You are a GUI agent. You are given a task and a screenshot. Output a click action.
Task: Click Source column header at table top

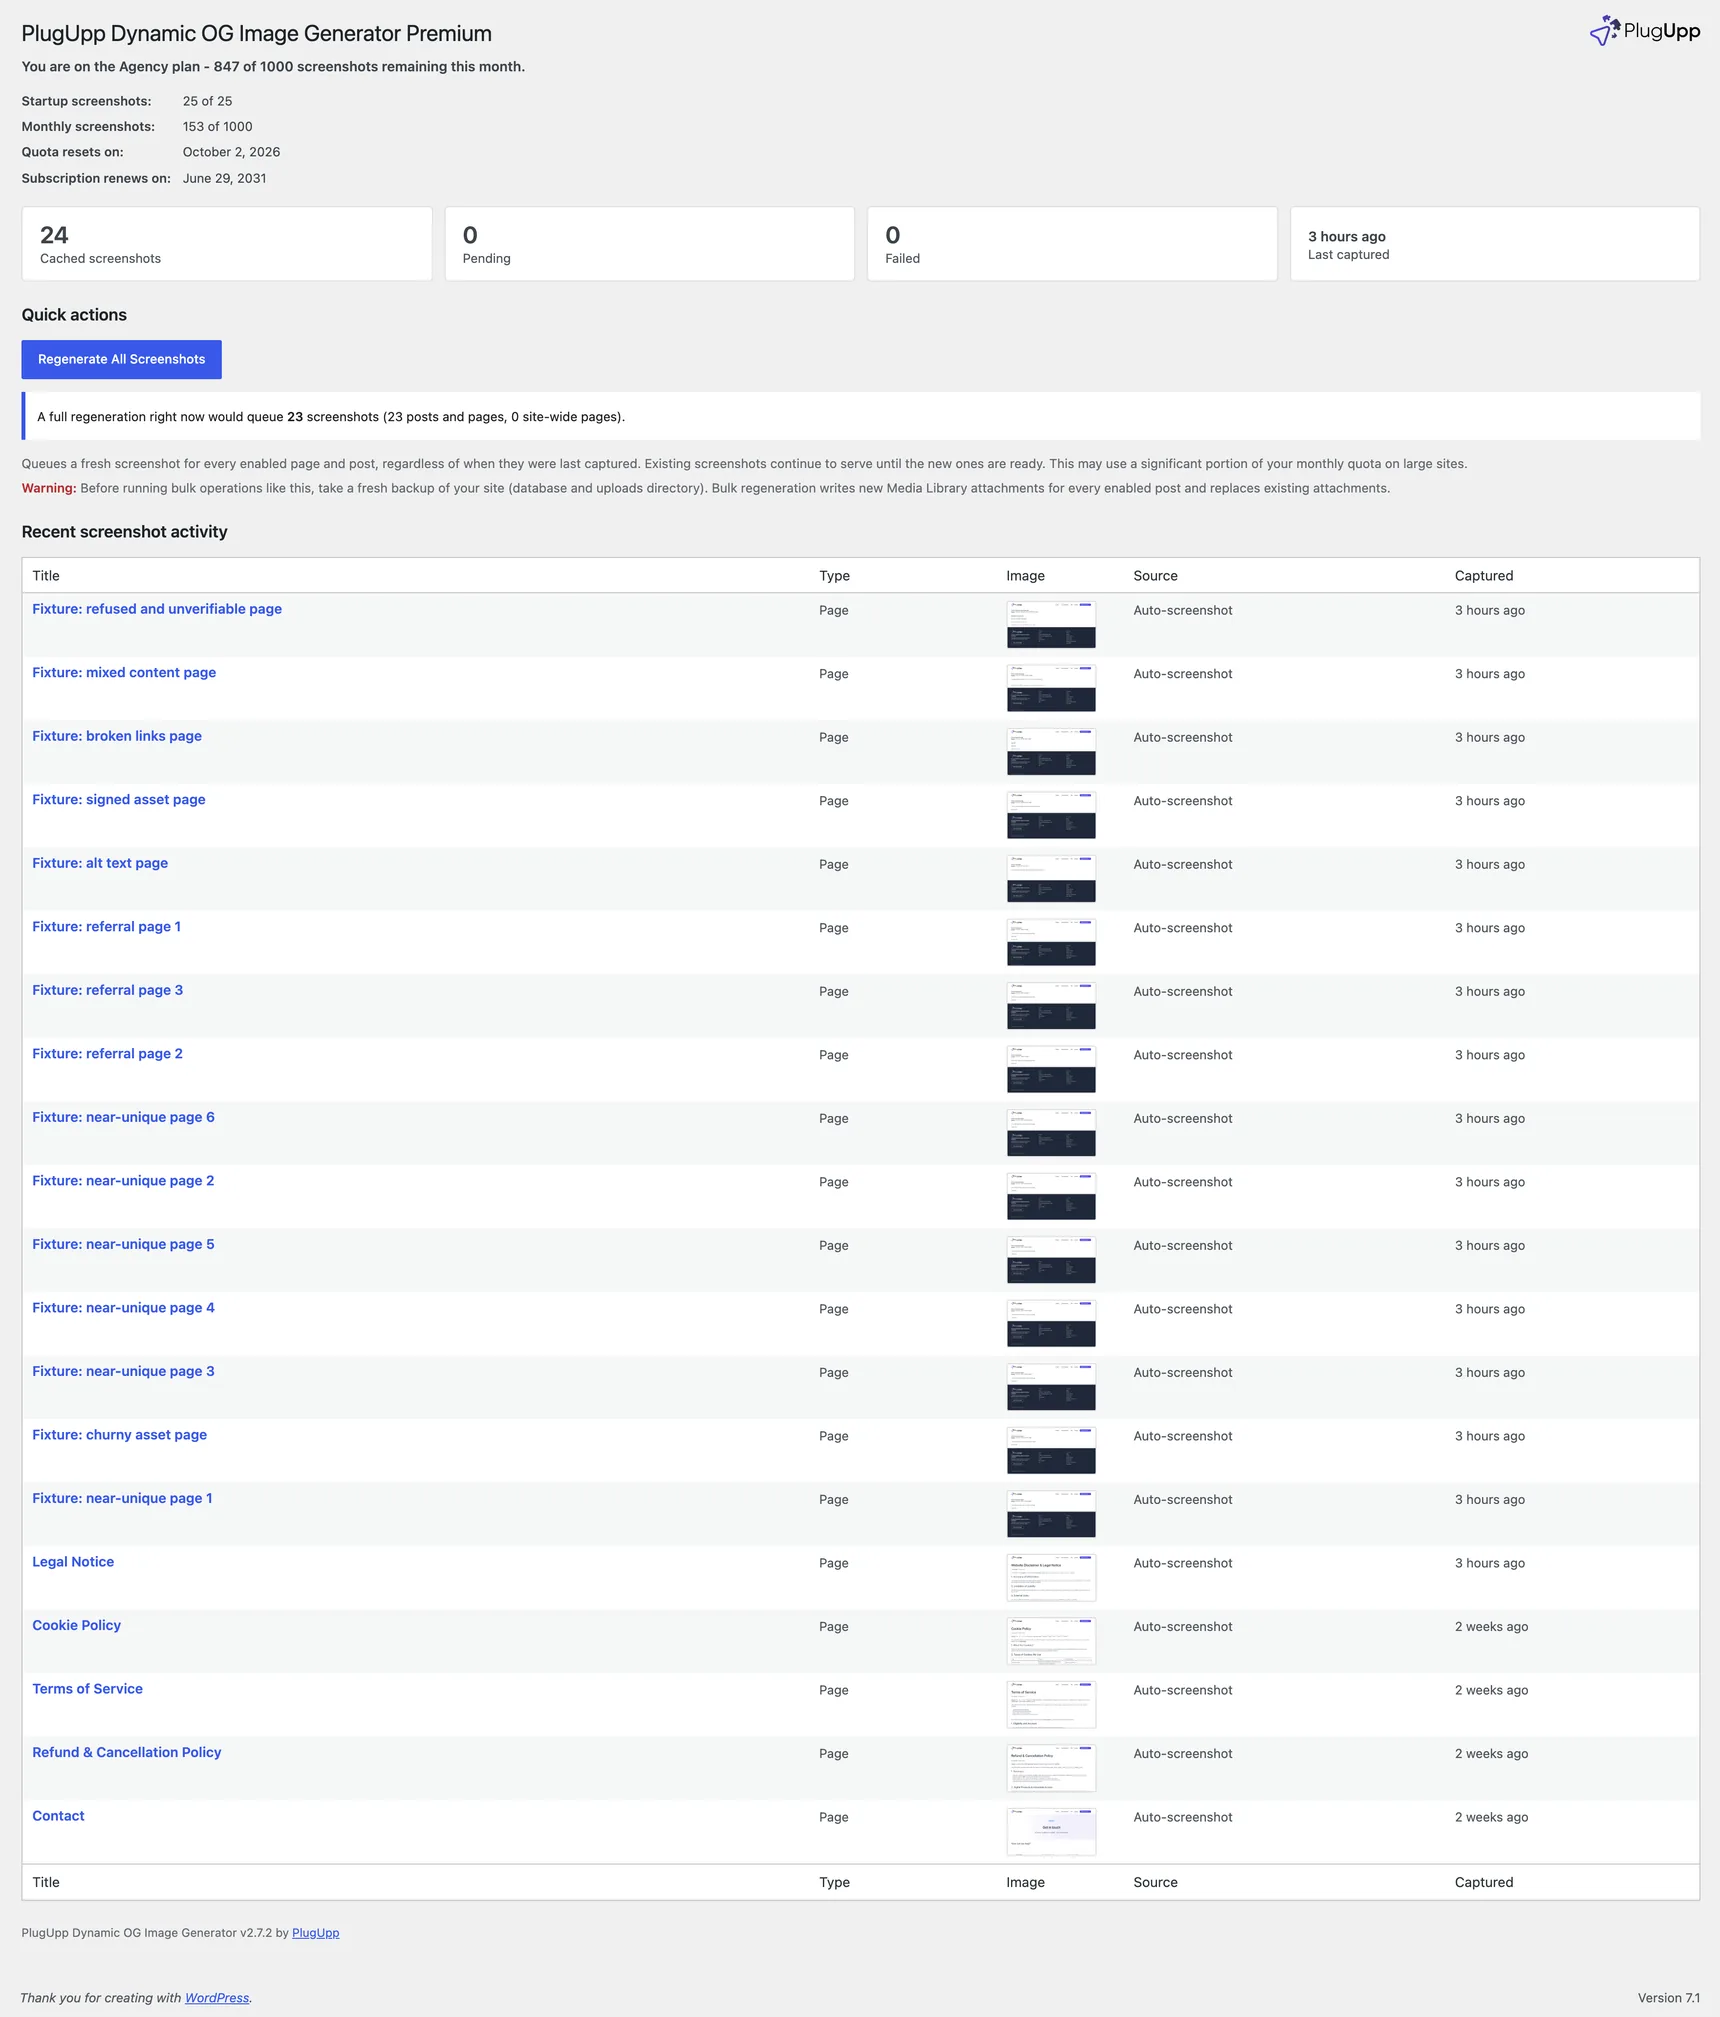tap(1155, 575)
